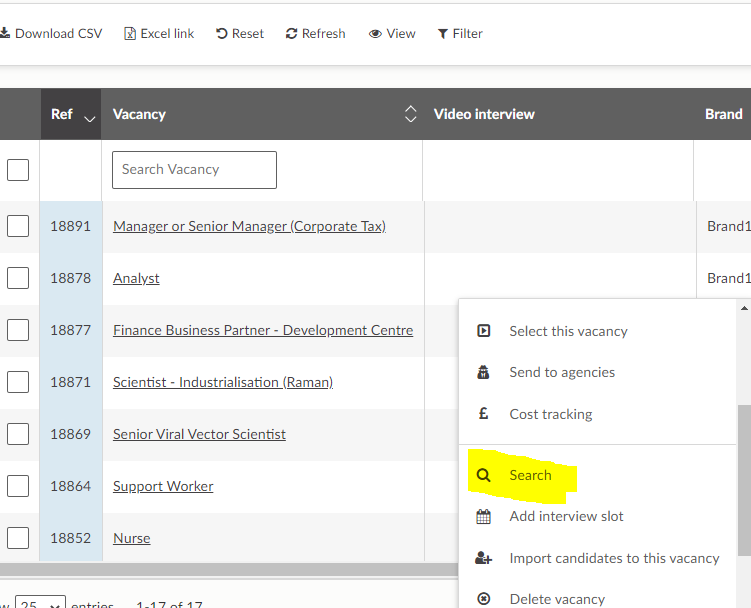
Task: Tick the checkbox for vacancy 18891
Action: coord(18,226)
